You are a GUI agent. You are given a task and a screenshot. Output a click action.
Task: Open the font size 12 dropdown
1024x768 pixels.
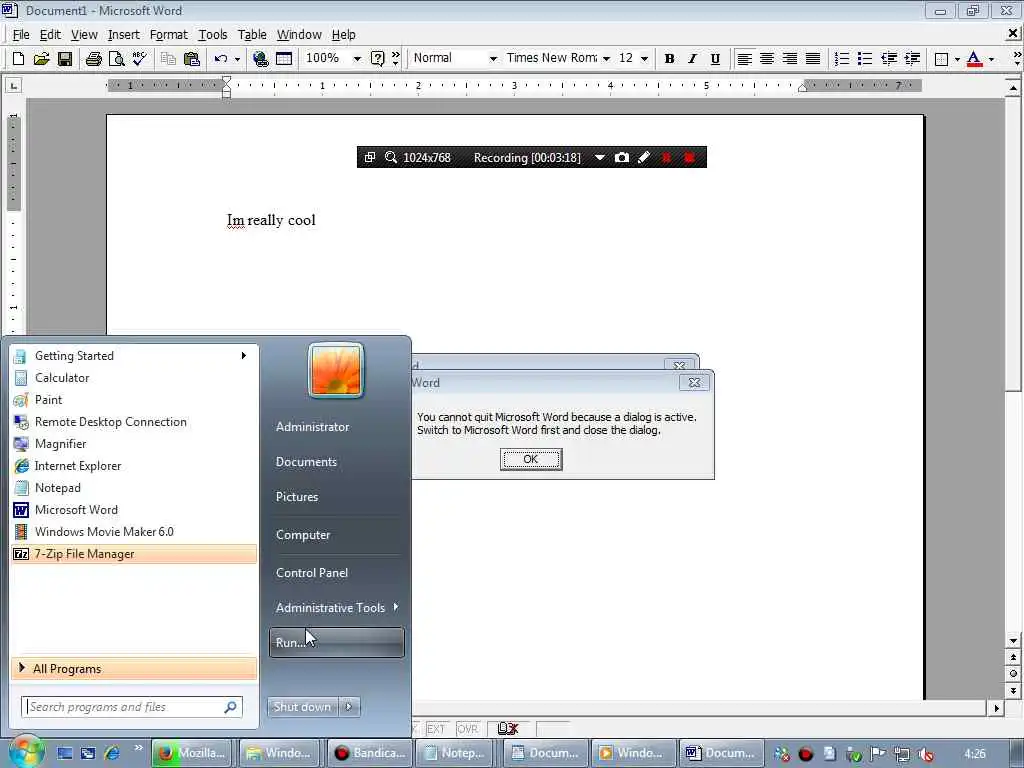[x=644, y=59]
